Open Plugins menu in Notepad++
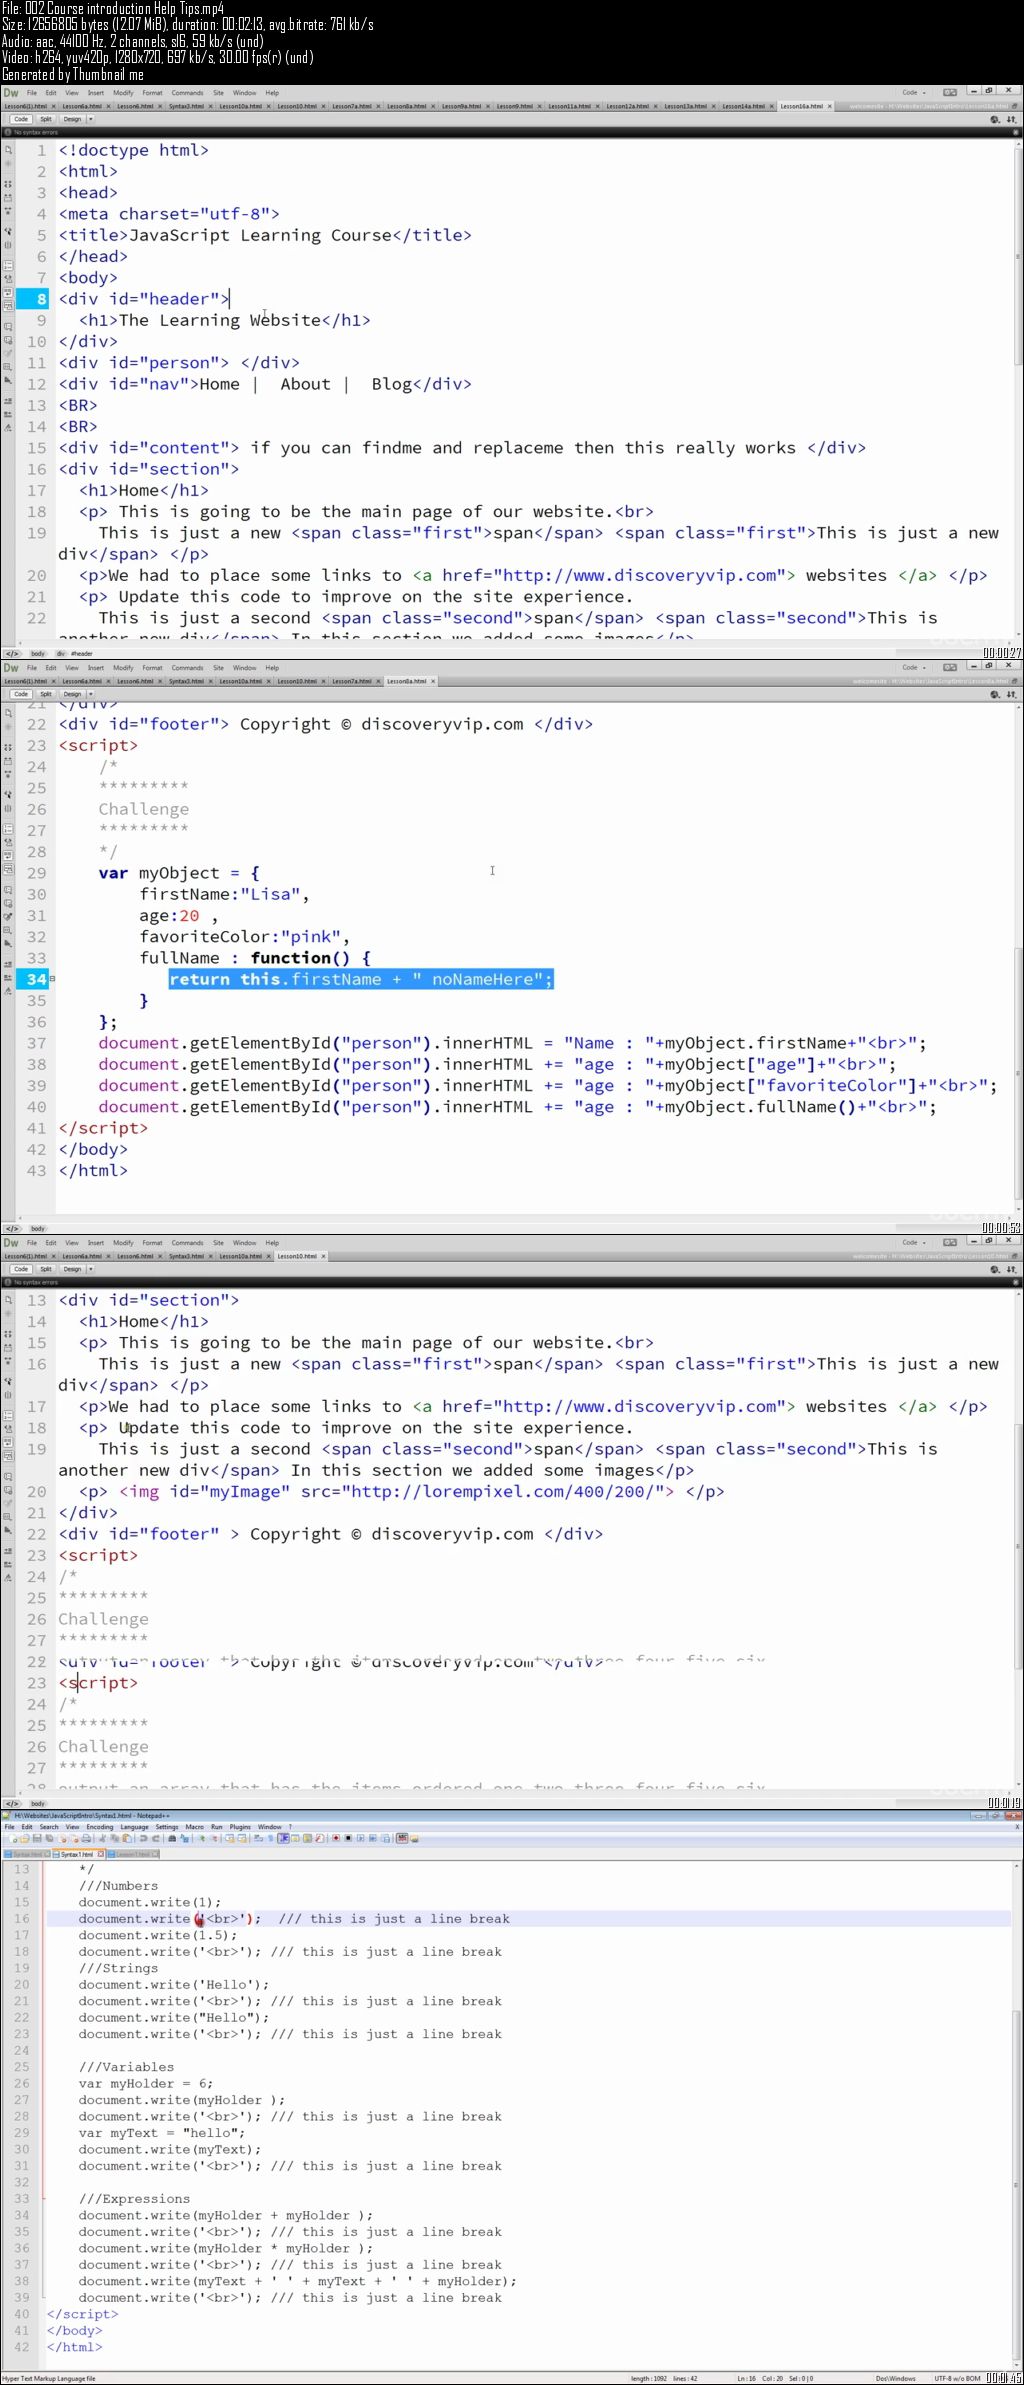 coord(240,1827)
